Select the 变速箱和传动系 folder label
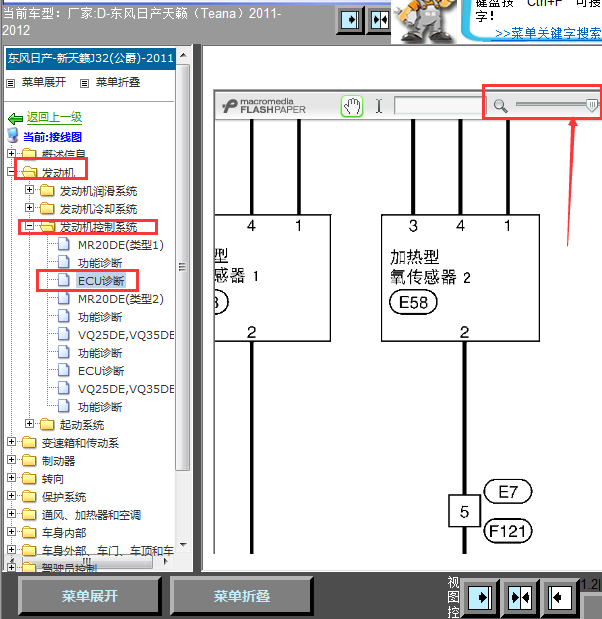The image size is (602, 619). click(80, 443)
